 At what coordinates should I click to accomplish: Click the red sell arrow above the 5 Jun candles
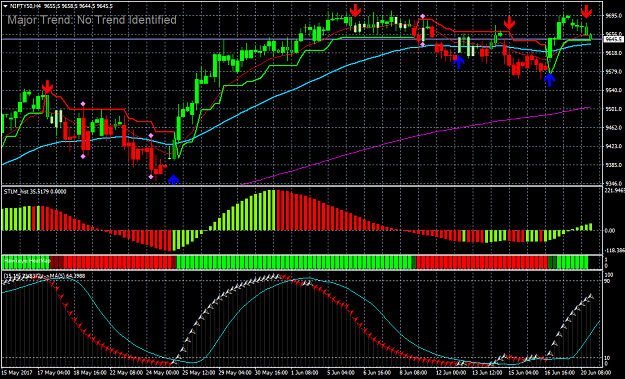pos(355,11)
